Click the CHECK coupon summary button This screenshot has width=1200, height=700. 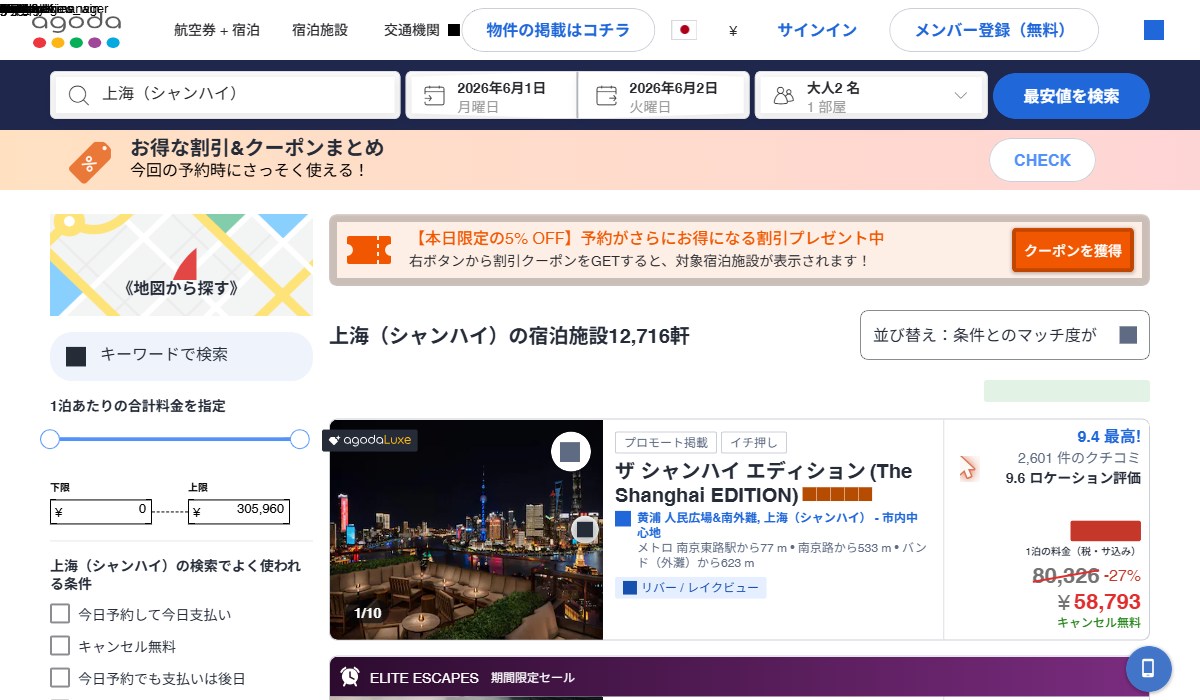tap(1042, 160)
